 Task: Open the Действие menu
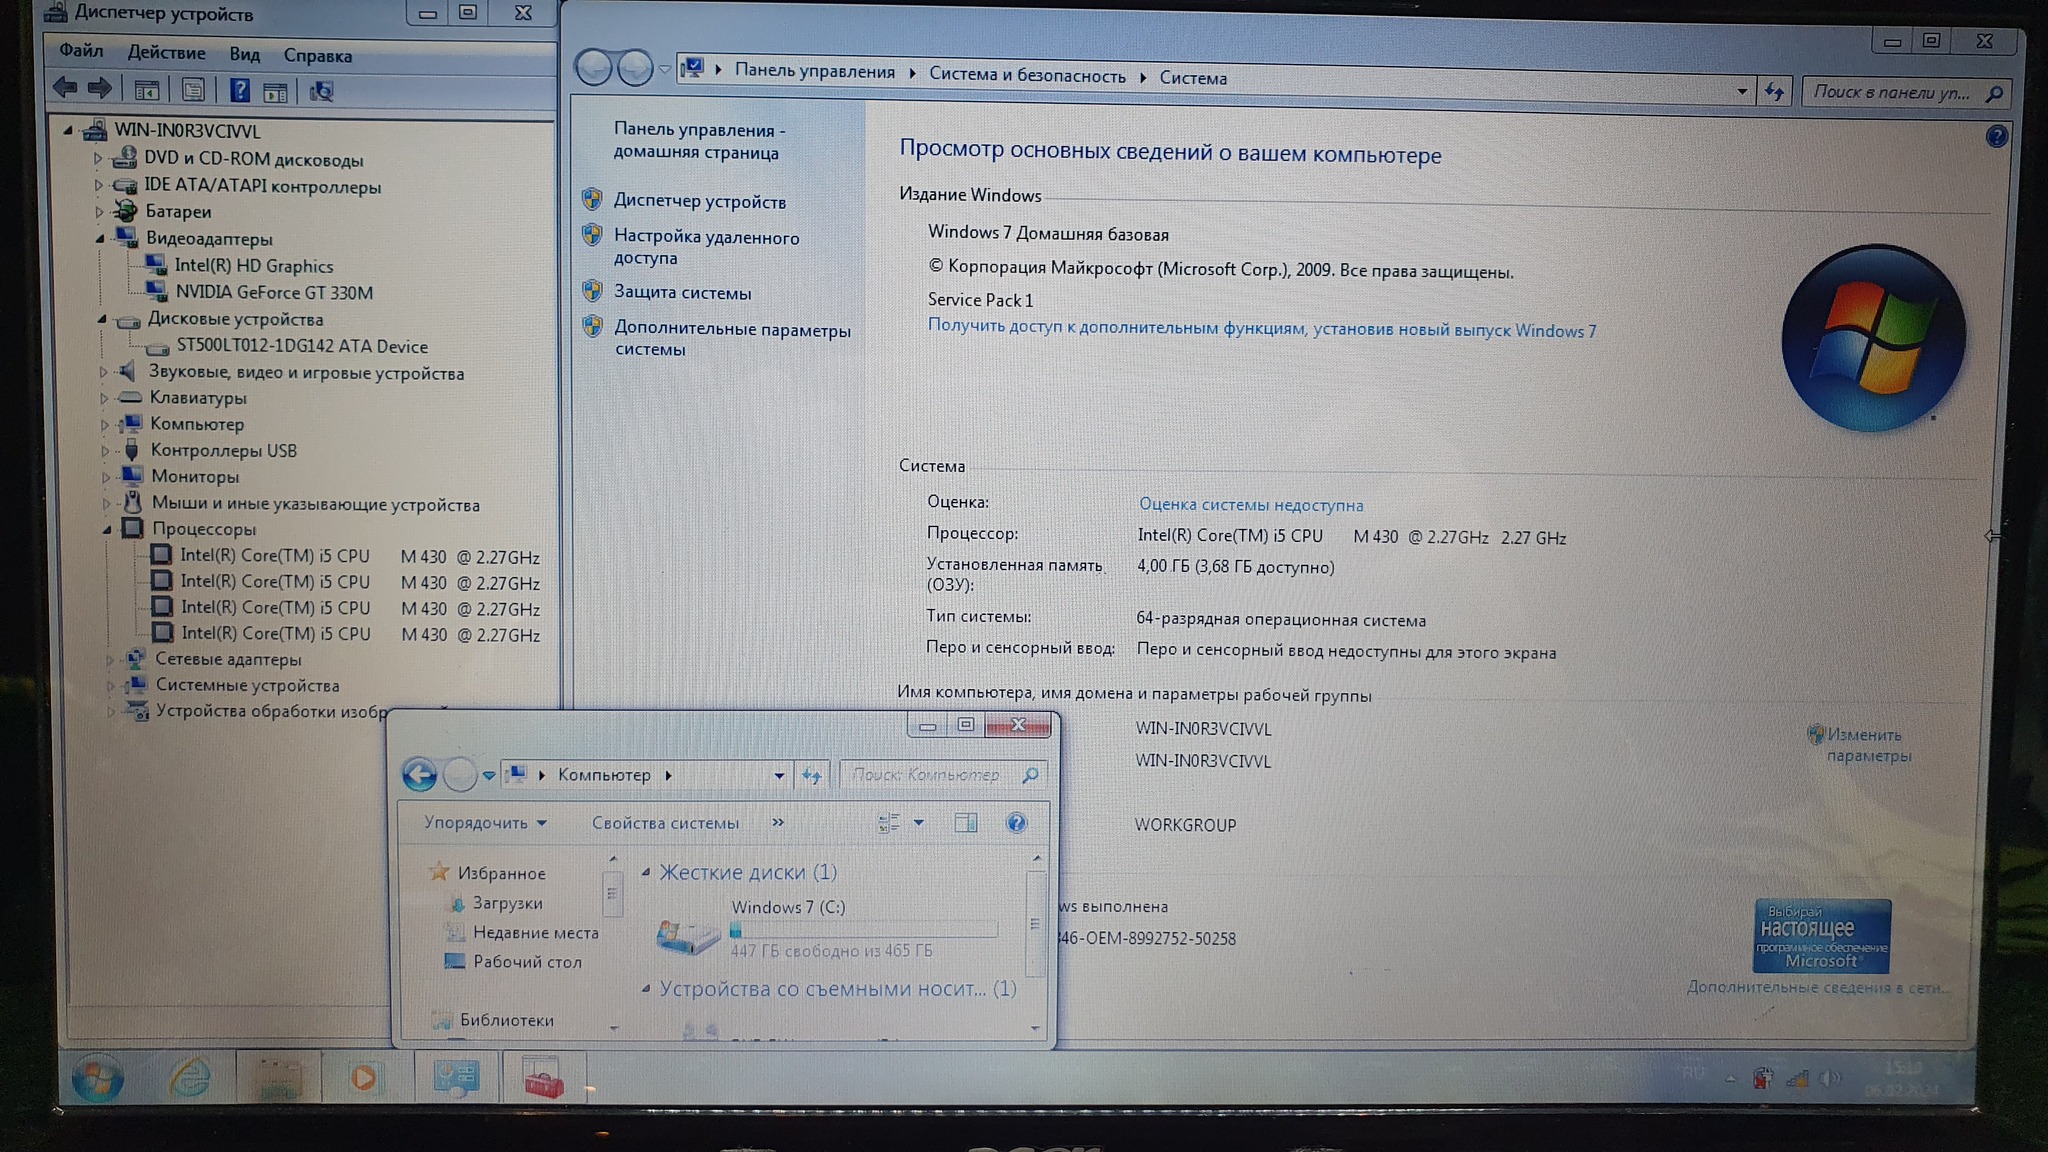166,53
